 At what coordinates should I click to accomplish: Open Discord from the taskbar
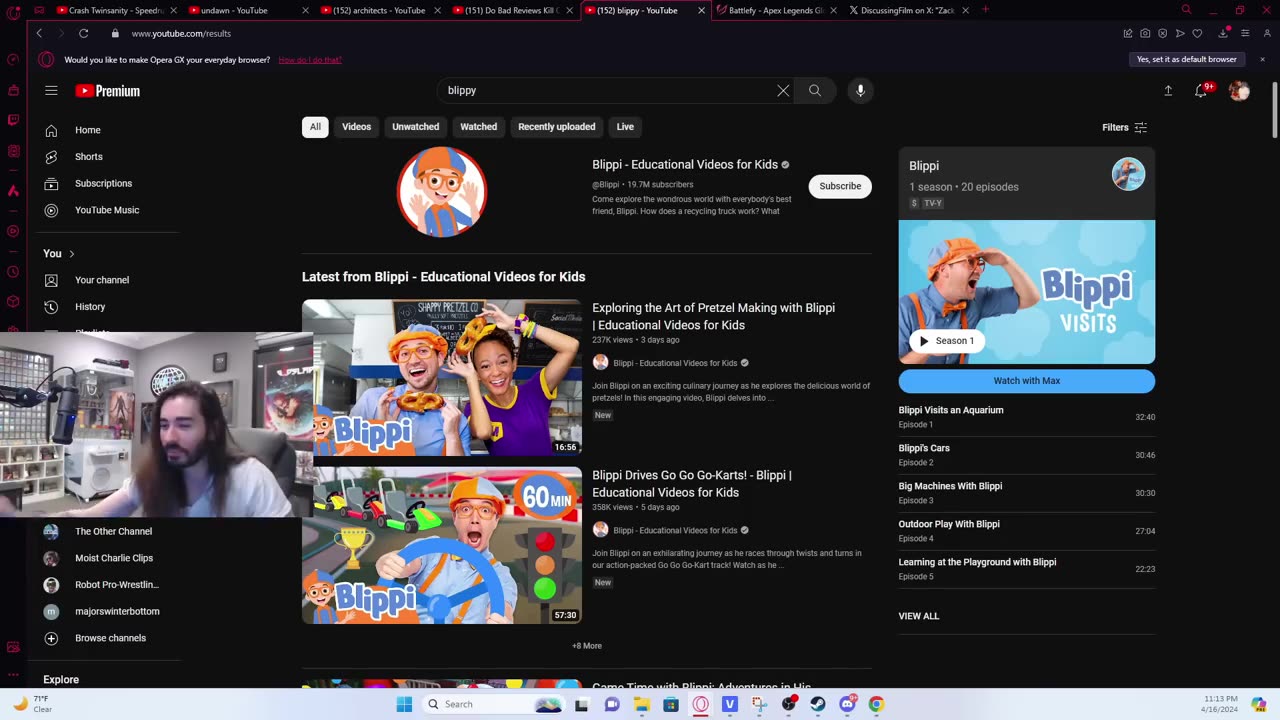(847, 704)
